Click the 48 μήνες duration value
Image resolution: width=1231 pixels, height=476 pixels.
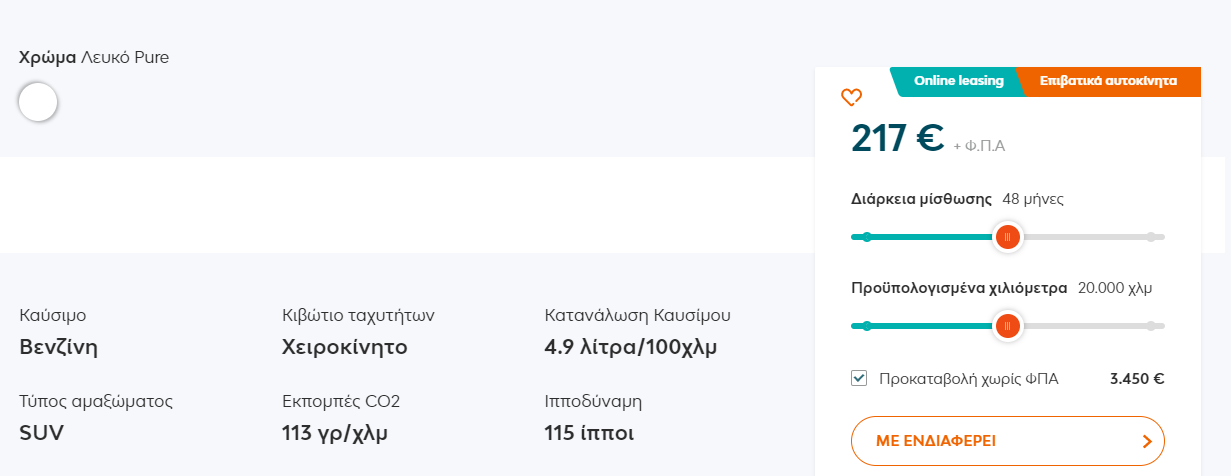1033,199
